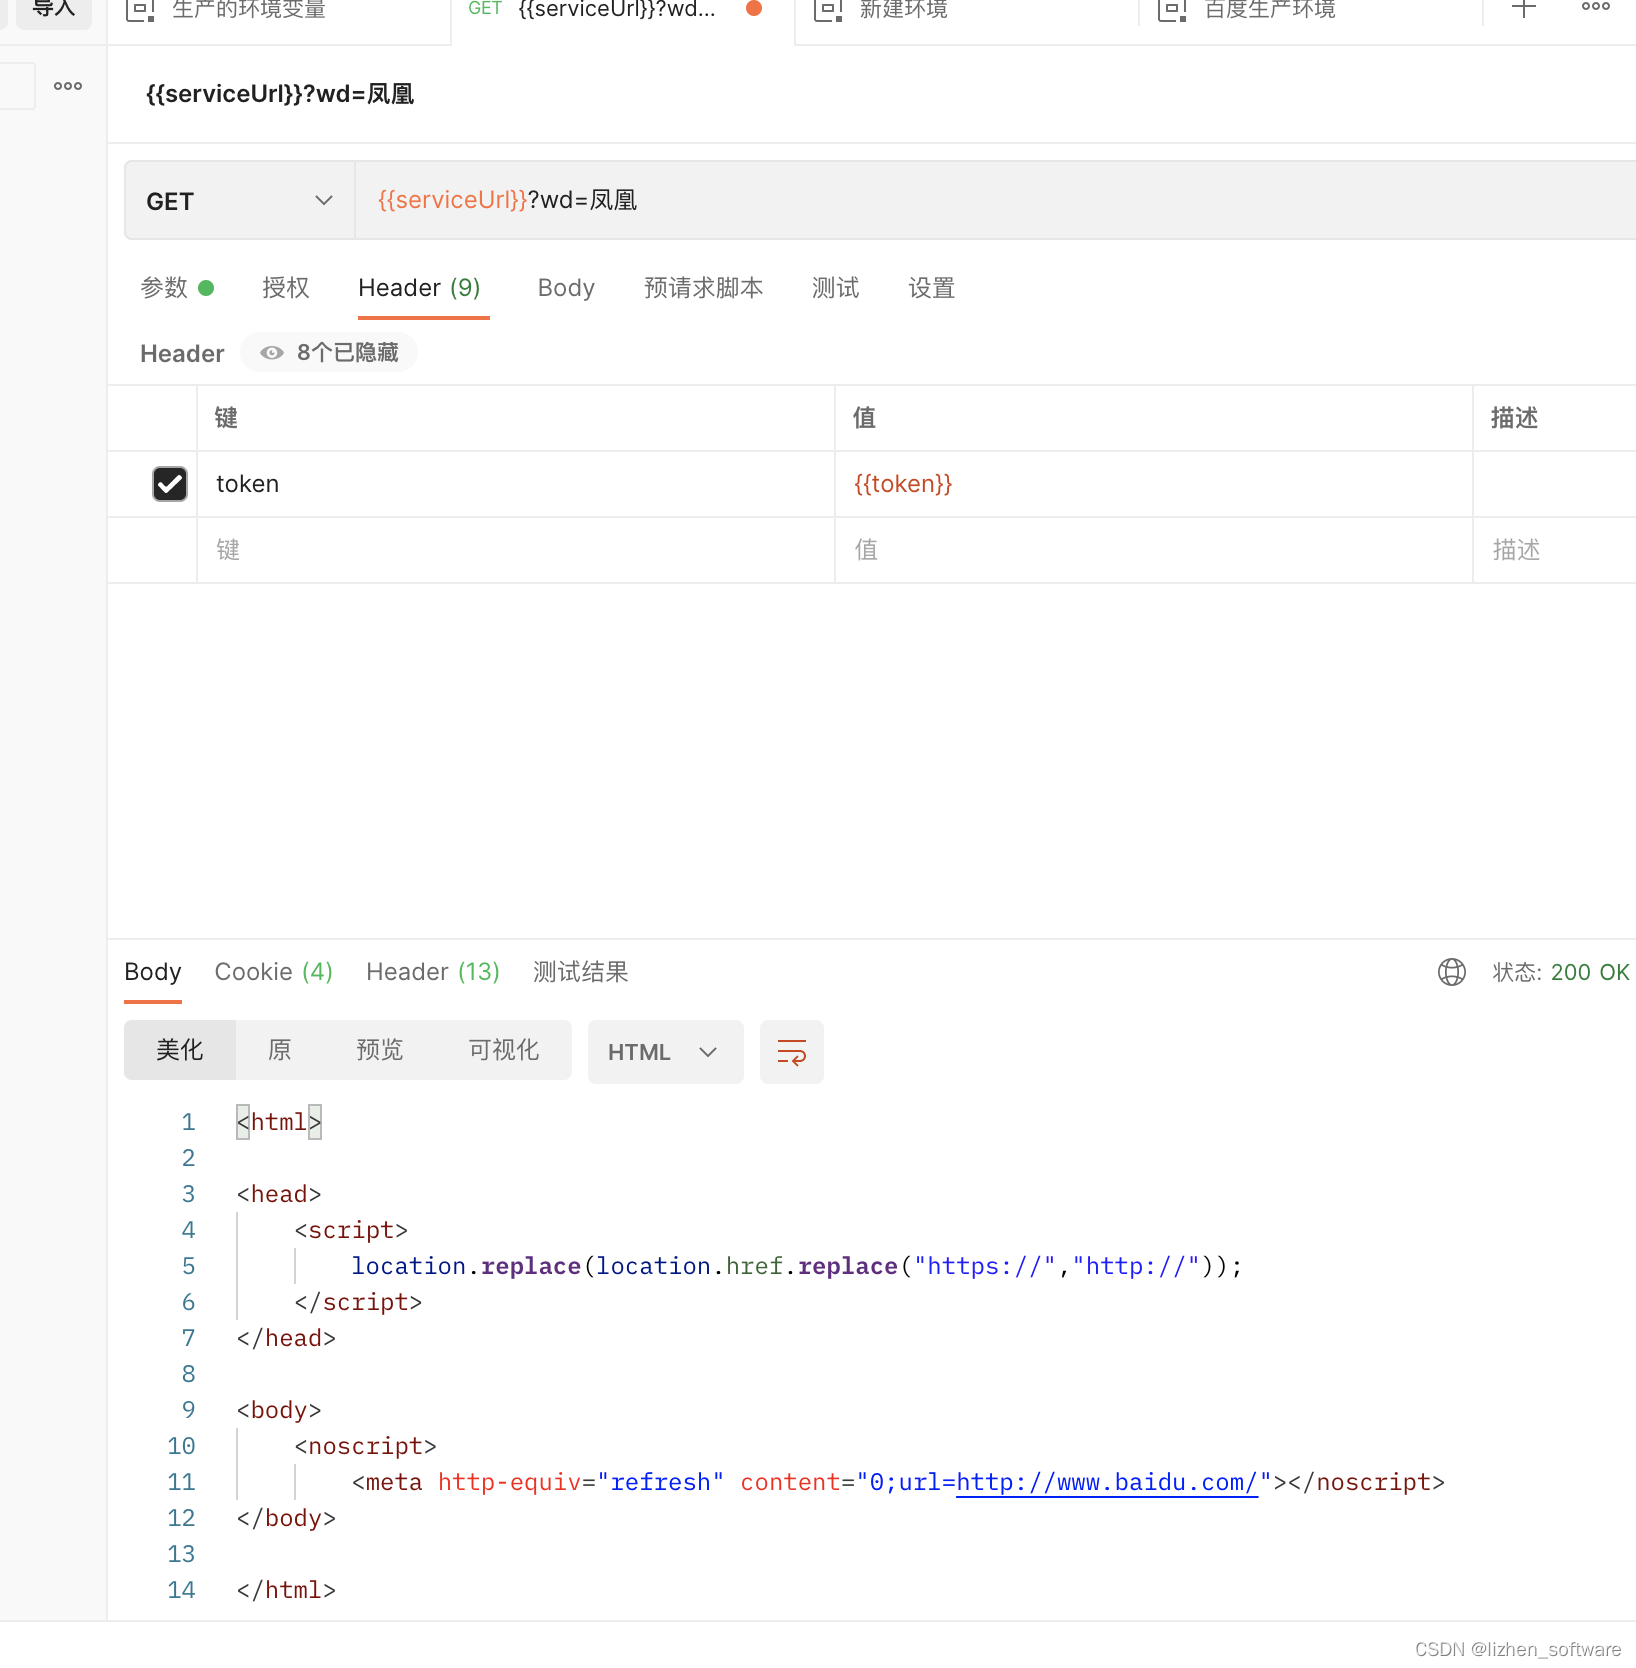Click the token key cell
The image size is (1636, 1668).
[x=516, y=484]
